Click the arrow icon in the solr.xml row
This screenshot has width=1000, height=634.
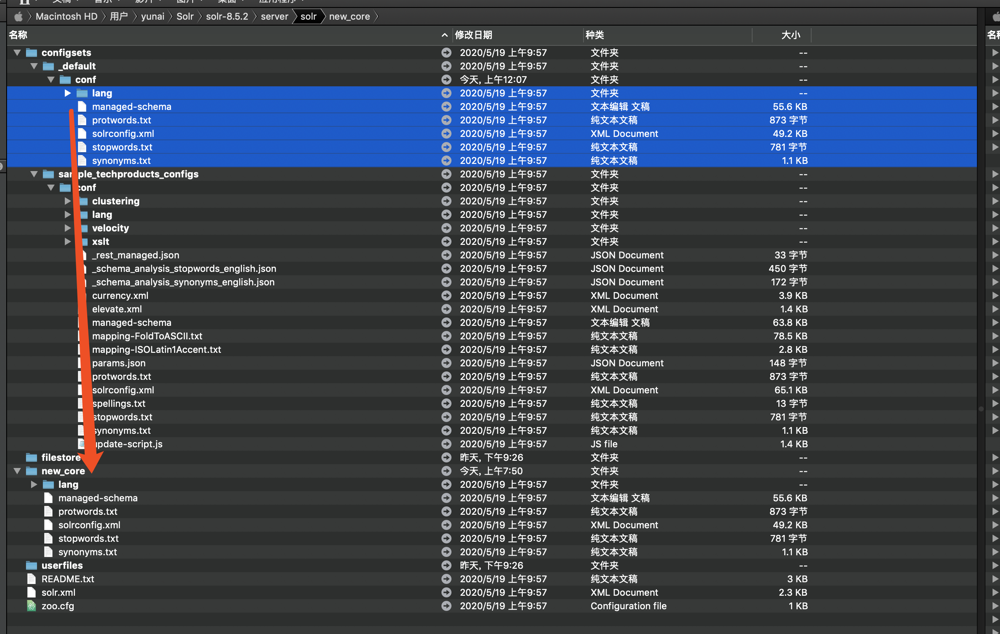tap(446, 593)
